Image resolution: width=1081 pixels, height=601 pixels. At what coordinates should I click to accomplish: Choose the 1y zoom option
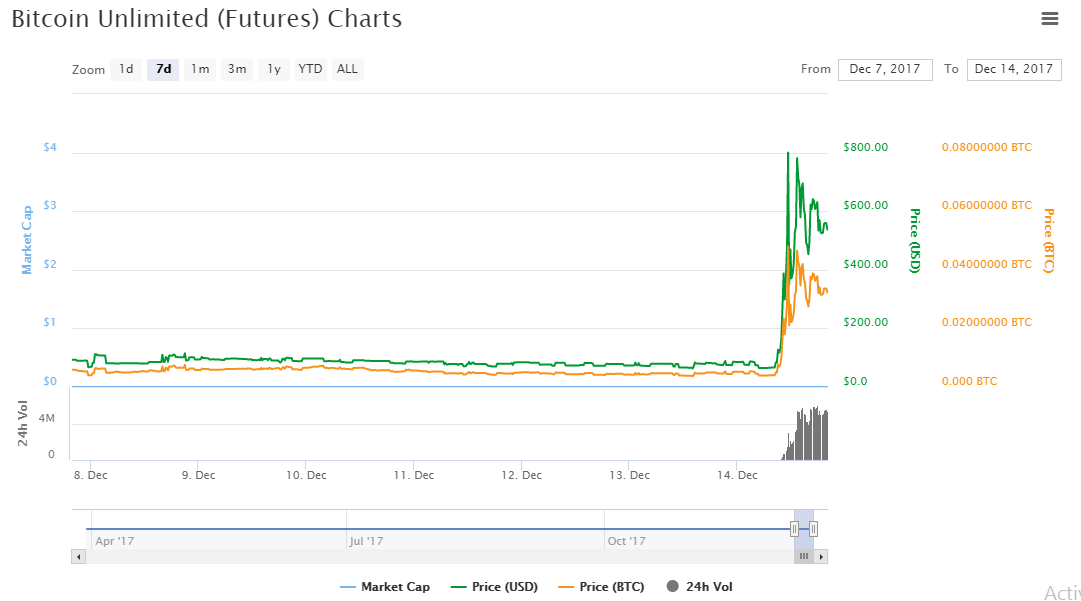[273, 69]
